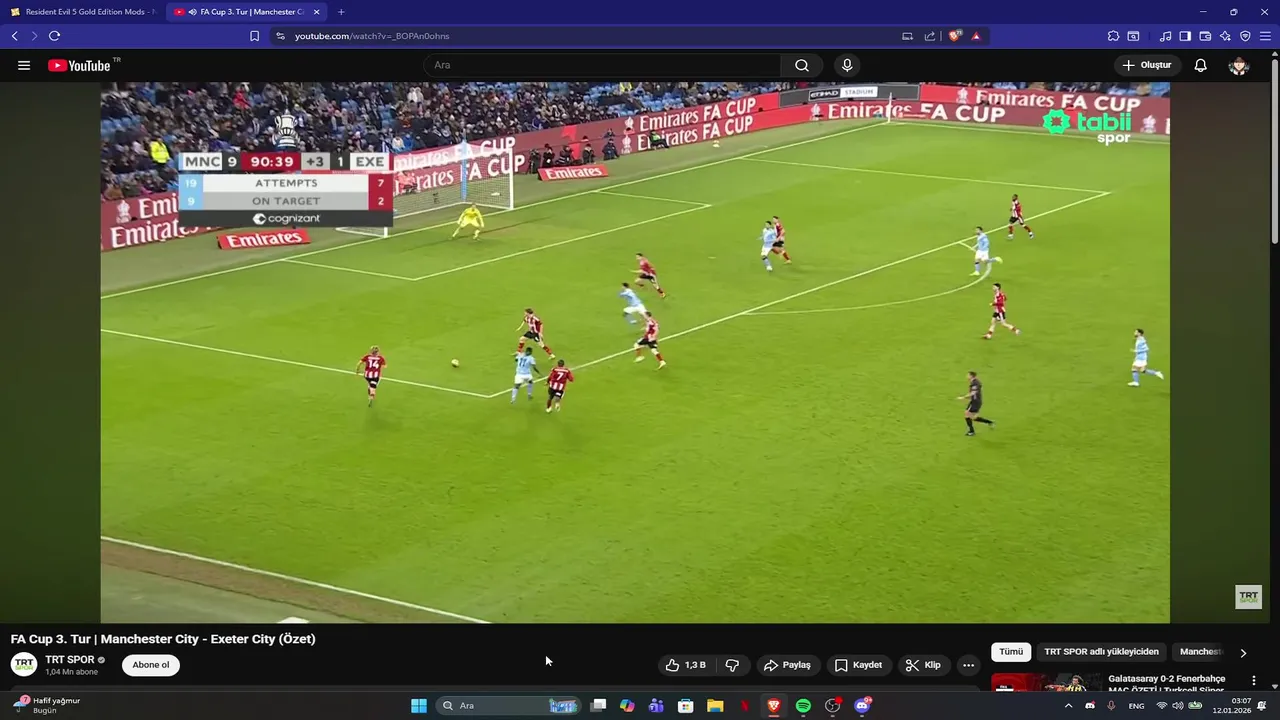Go back in browser history
This screenshot has width=1280, height=720.
pyautogui.click(x=14, y=36)
